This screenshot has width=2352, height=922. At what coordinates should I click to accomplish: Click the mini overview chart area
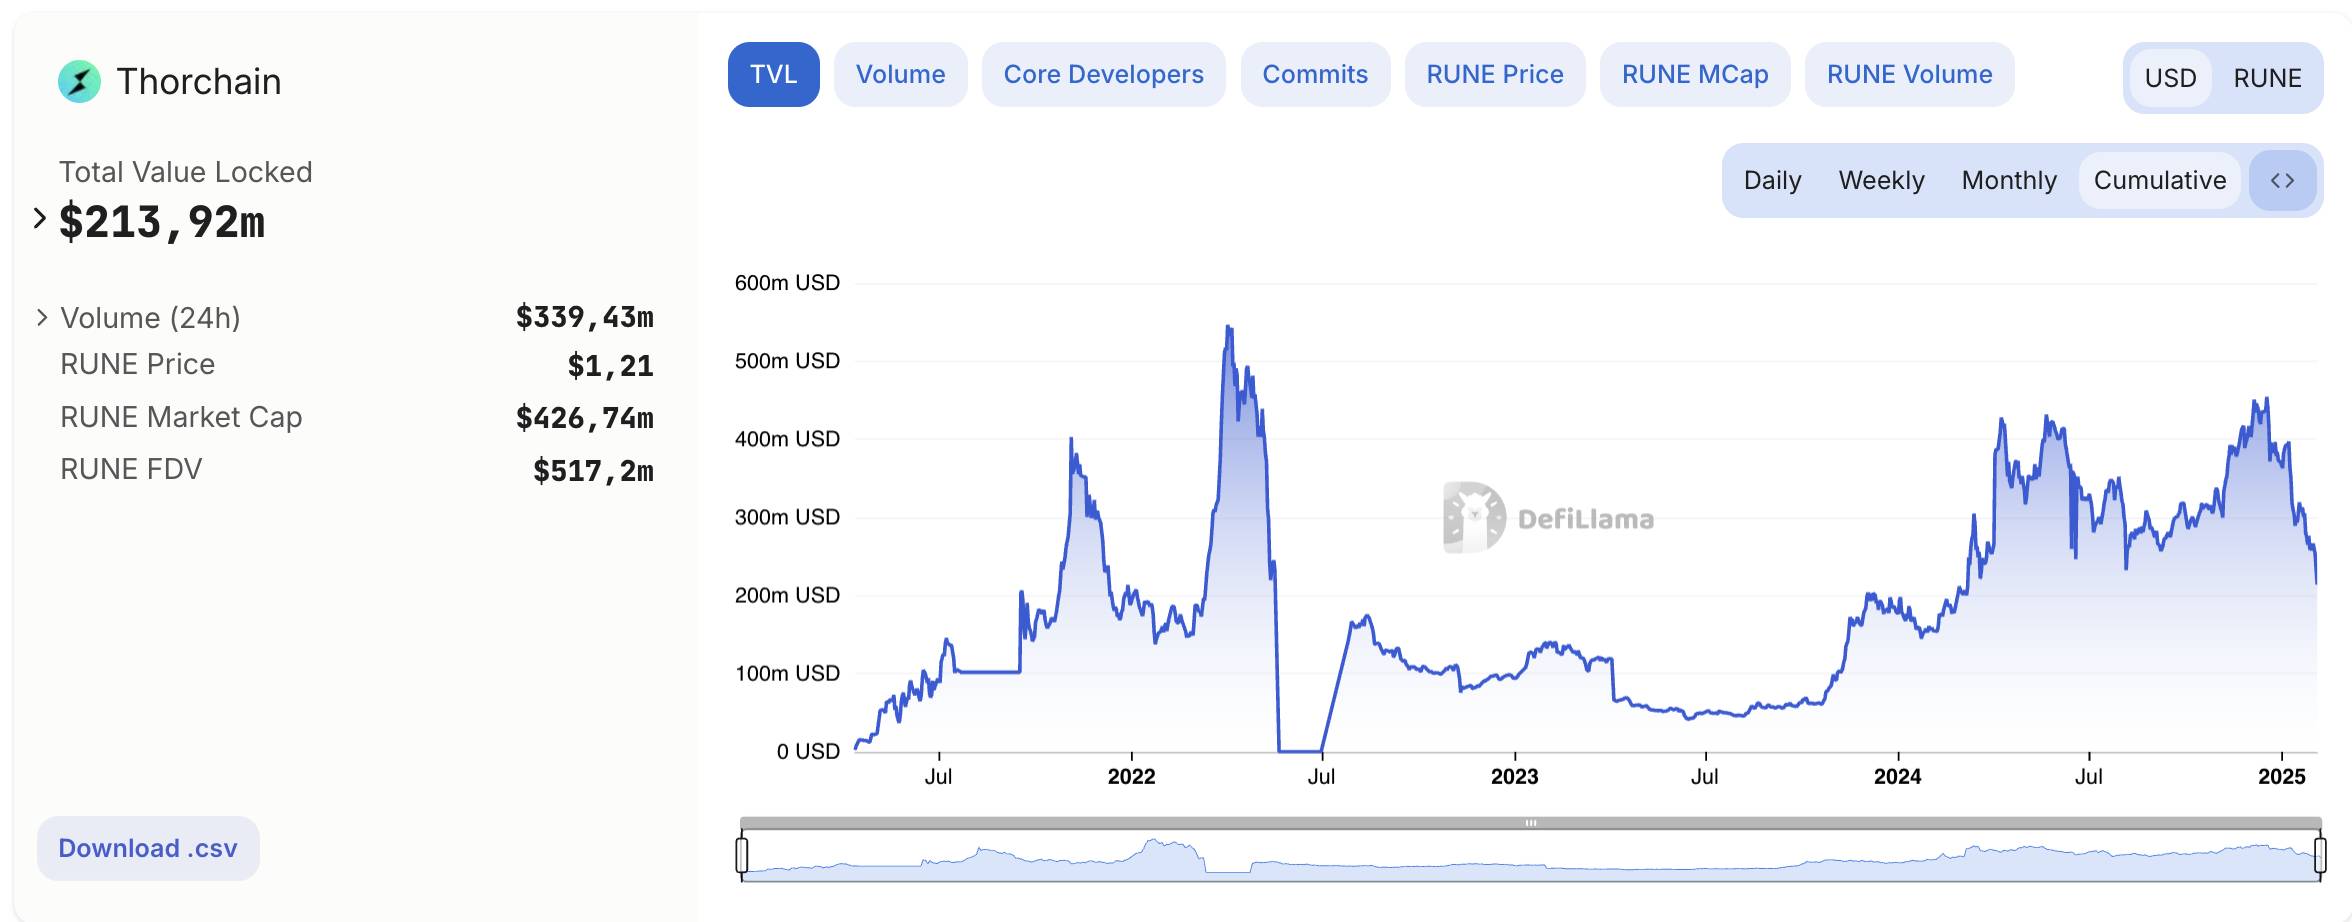pos(1531,856)
